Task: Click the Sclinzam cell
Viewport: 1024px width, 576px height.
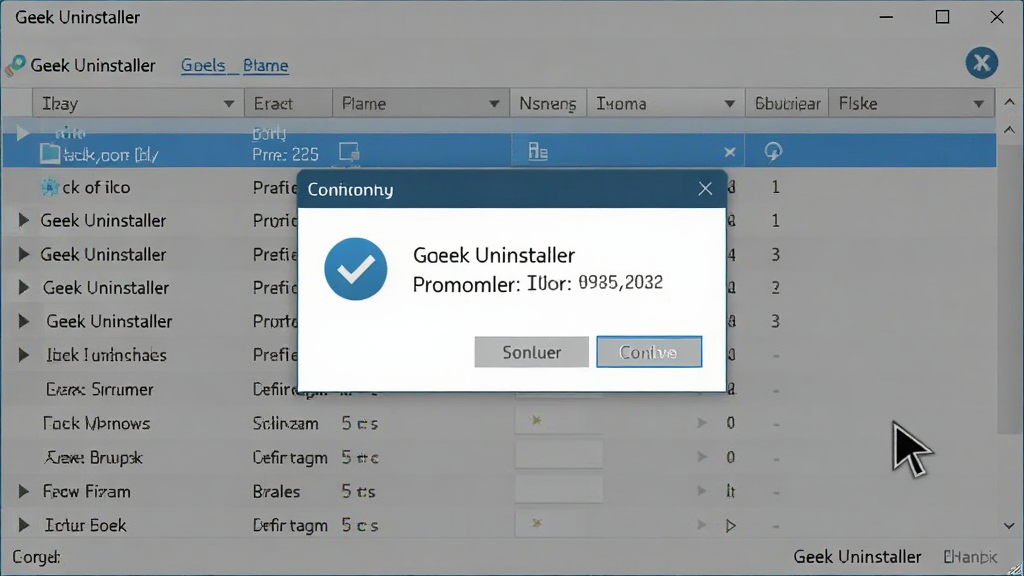Action: tap(285, 423)
